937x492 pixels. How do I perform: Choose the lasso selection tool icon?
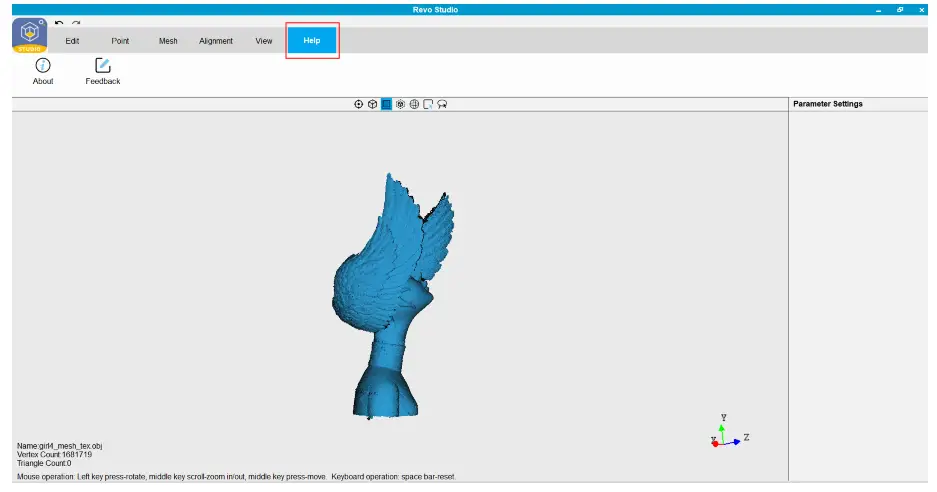coord(442,104)
